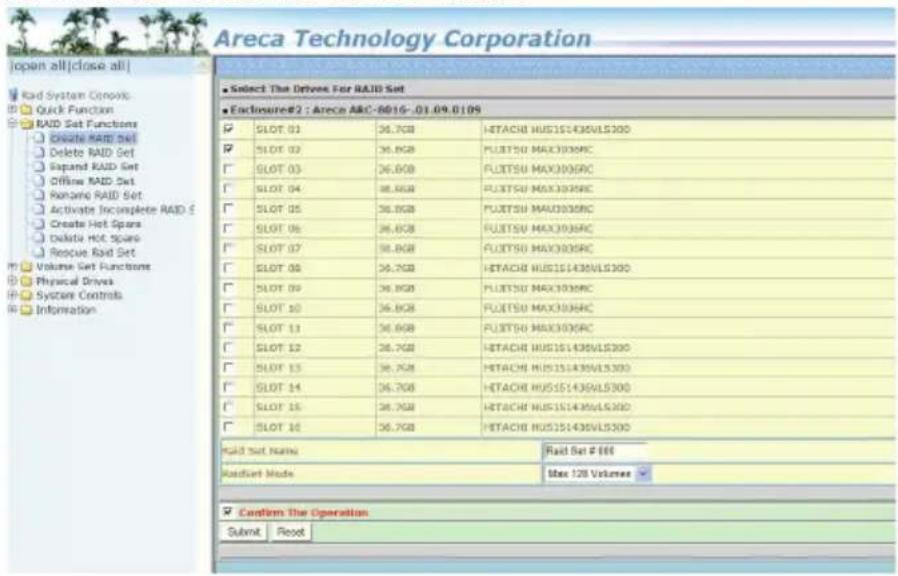
Task: Click the System Controls folder icon
Action: pos(26,295)
